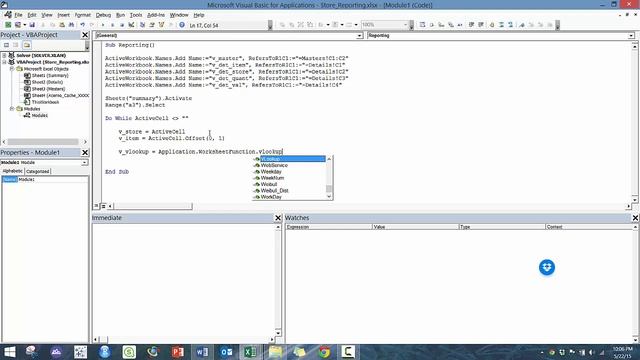Open Excel from the Windows taskbar

(x=250, y=352)
